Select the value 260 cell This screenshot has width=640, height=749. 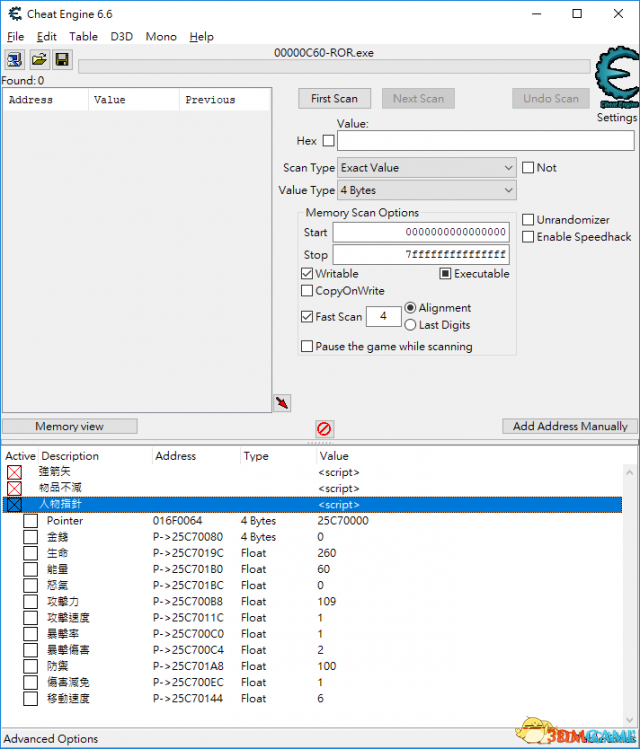(327, 553)
